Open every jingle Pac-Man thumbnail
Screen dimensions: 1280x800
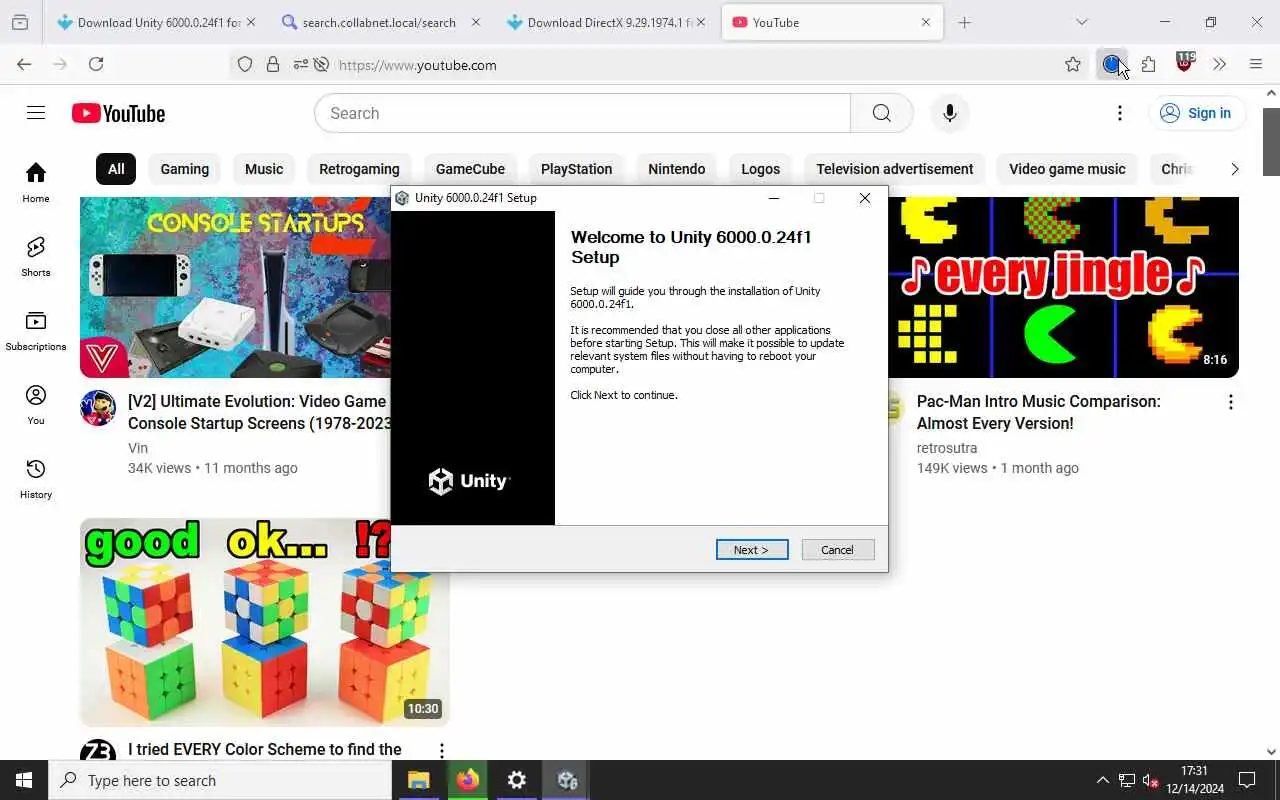(x=1063, y=287)
